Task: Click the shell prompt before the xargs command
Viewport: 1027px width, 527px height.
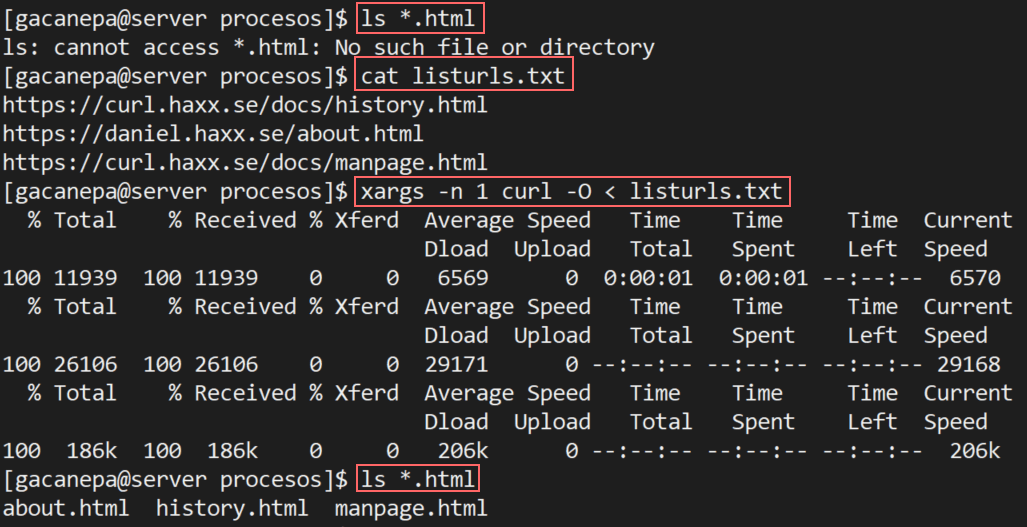Action: point(175,191)
